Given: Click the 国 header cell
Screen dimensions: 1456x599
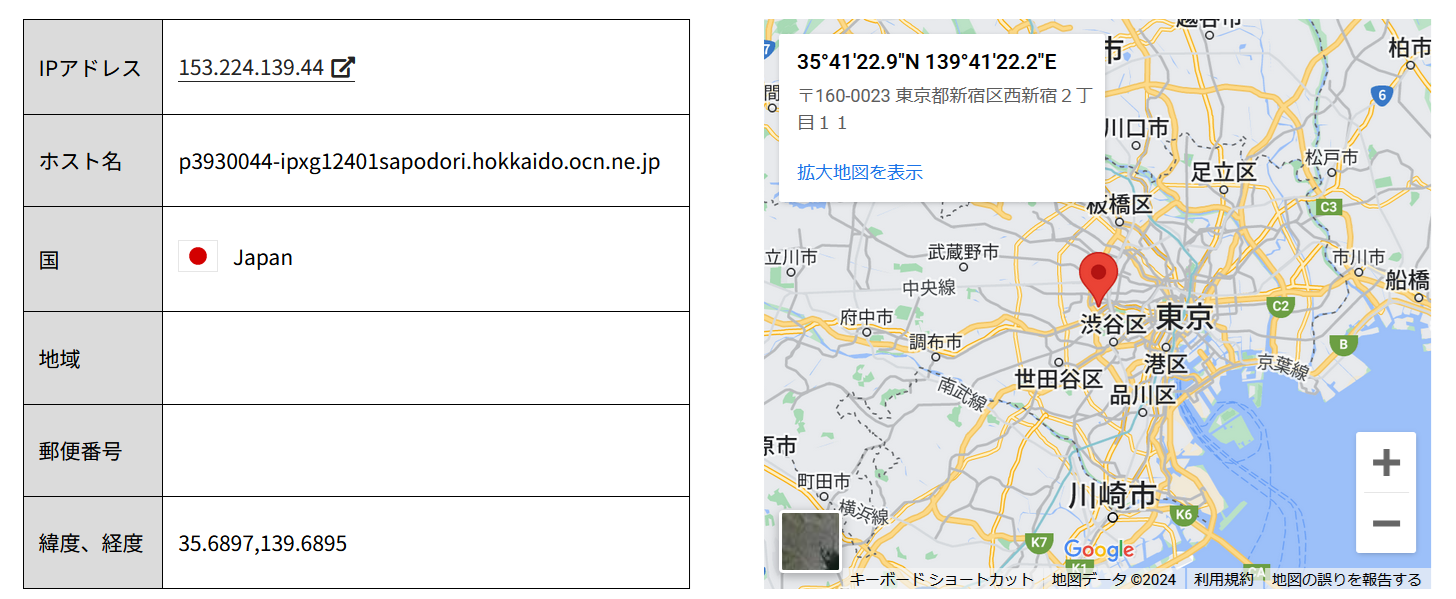Looking at the screenshot, I should click(x=93, y=259).
